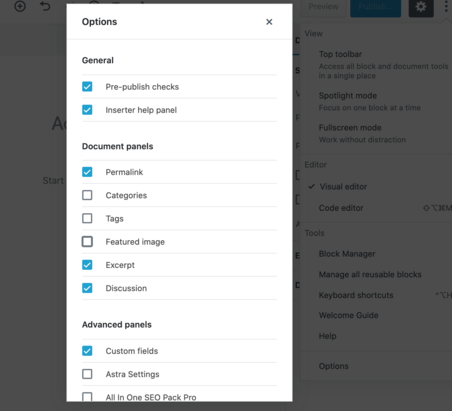Check the Tags panel checkbox

coord(87,218)
